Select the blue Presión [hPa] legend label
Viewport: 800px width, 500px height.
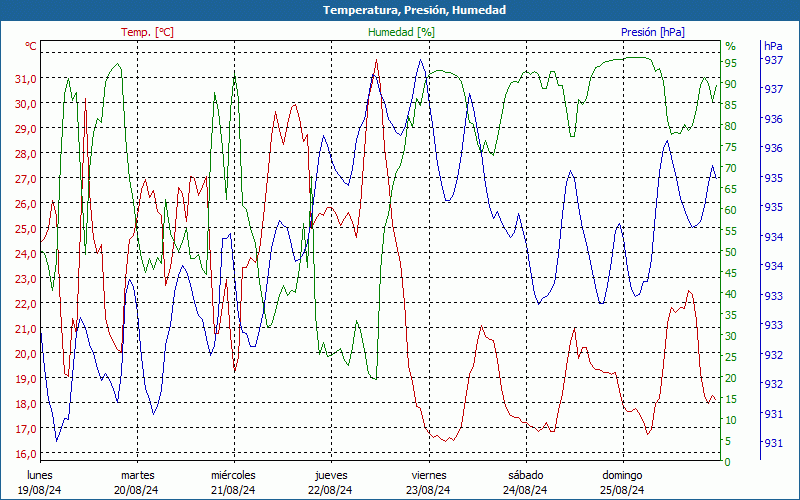[x=653, y=32]
